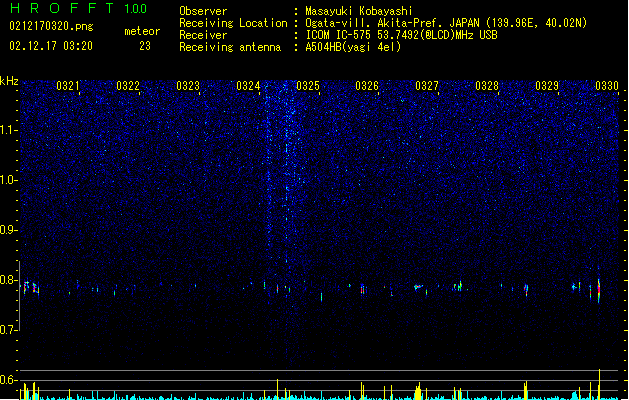
Task: Click the 0.7 kHz axis label
Action: pyautogui.click(x=8, y=330)
